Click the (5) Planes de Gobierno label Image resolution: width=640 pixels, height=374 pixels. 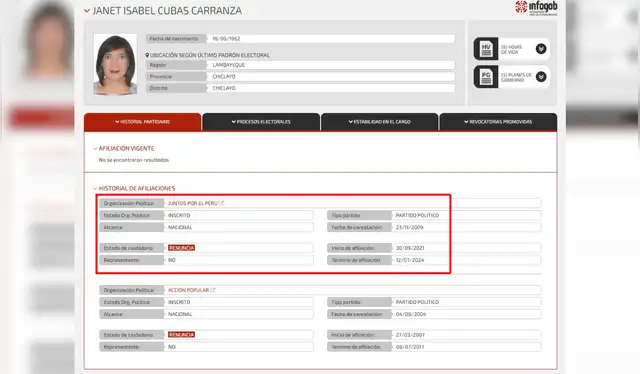516,77
